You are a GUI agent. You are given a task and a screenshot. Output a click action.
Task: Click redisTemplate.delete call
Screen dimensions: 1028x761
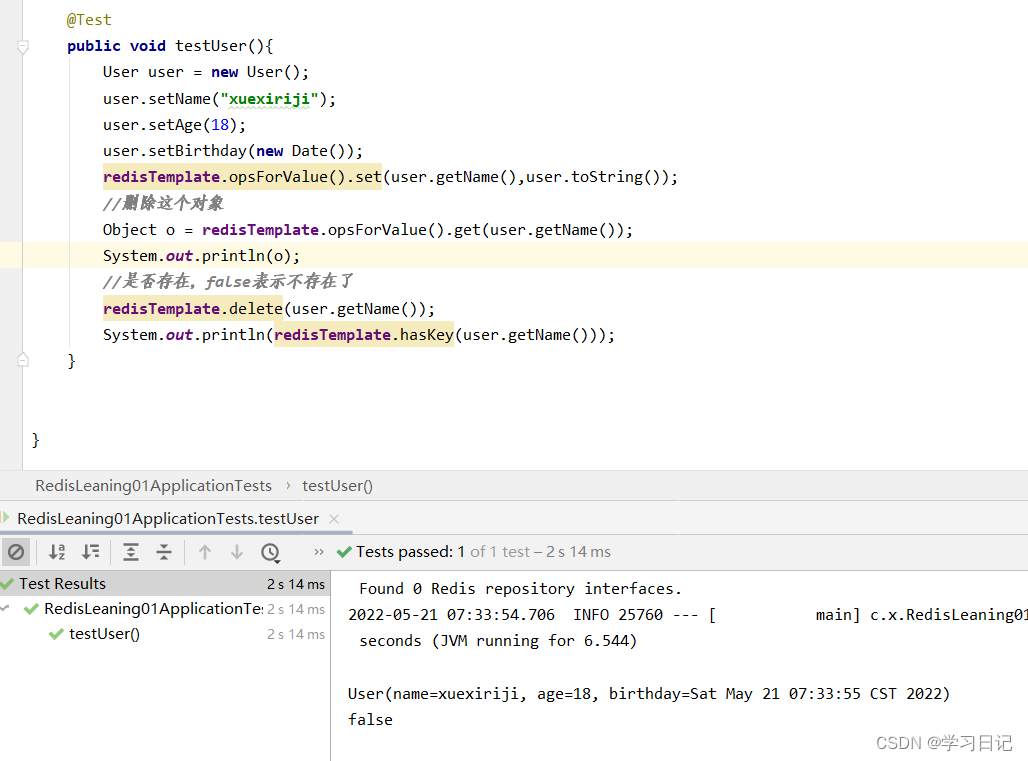point(193,309)
